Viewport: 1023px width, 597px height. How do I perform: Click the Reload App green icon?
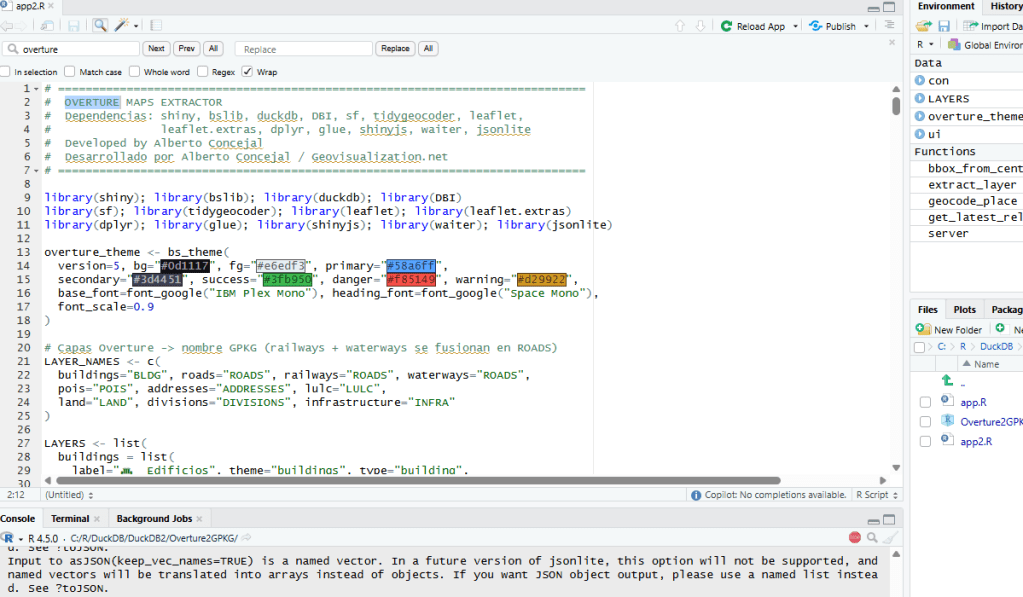pyautogui.click(x=727, y=26)
